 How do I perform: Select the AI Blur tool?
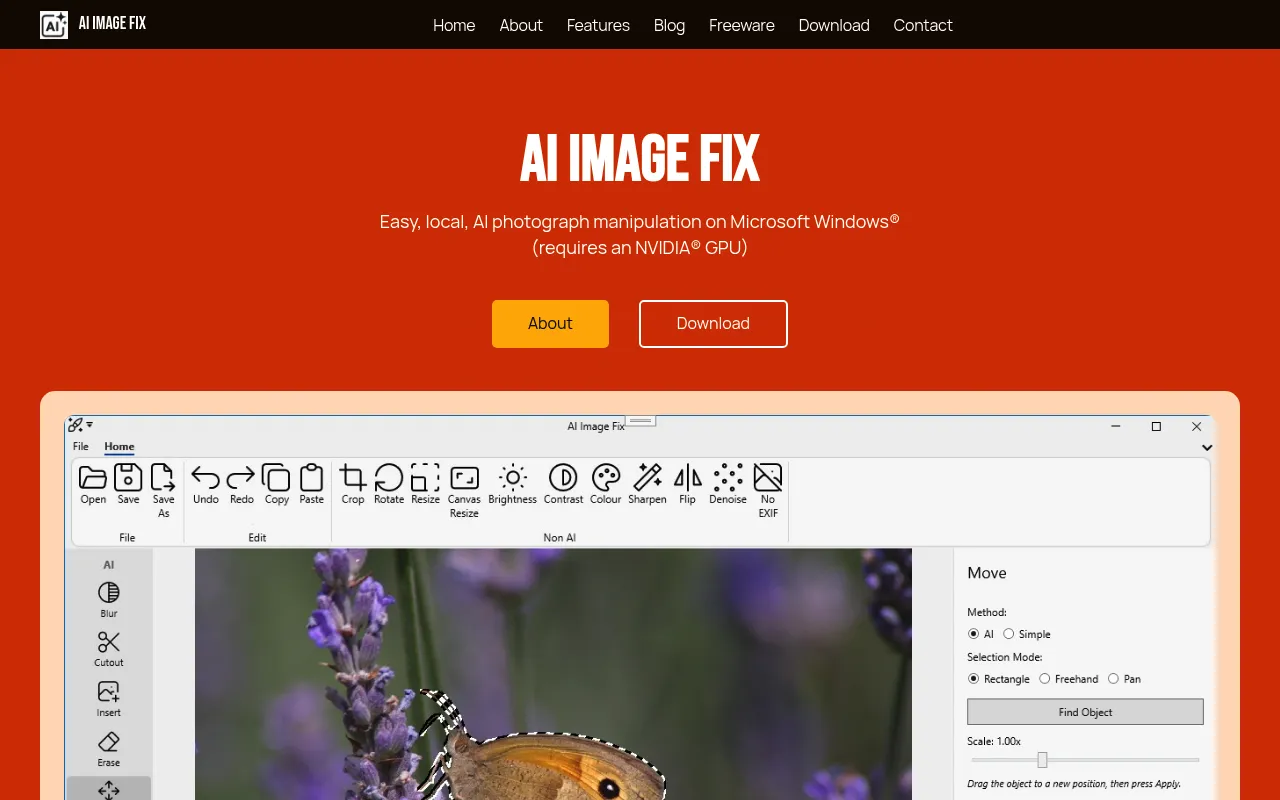click(109, 600)
